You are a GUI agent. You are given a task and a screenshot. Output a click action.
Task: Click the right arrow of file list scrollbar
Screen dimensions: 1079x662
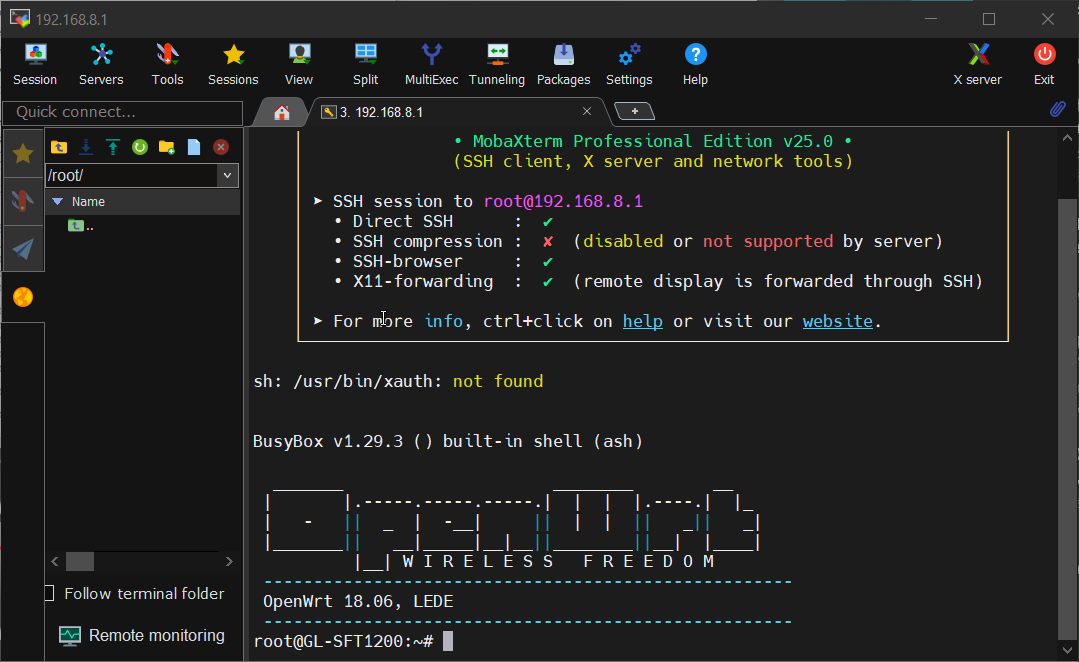point(229,562)
